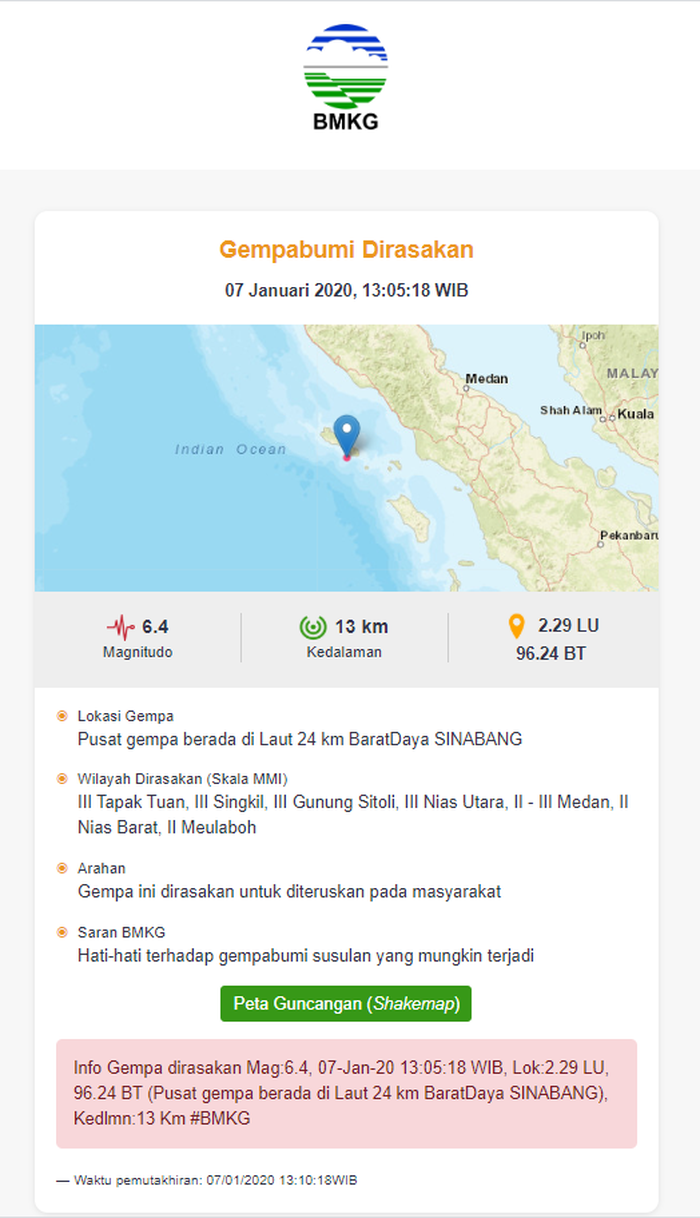Click the 13 km depth value
The height and width of the screenshot is (1218, 700).
click(361, 627)
